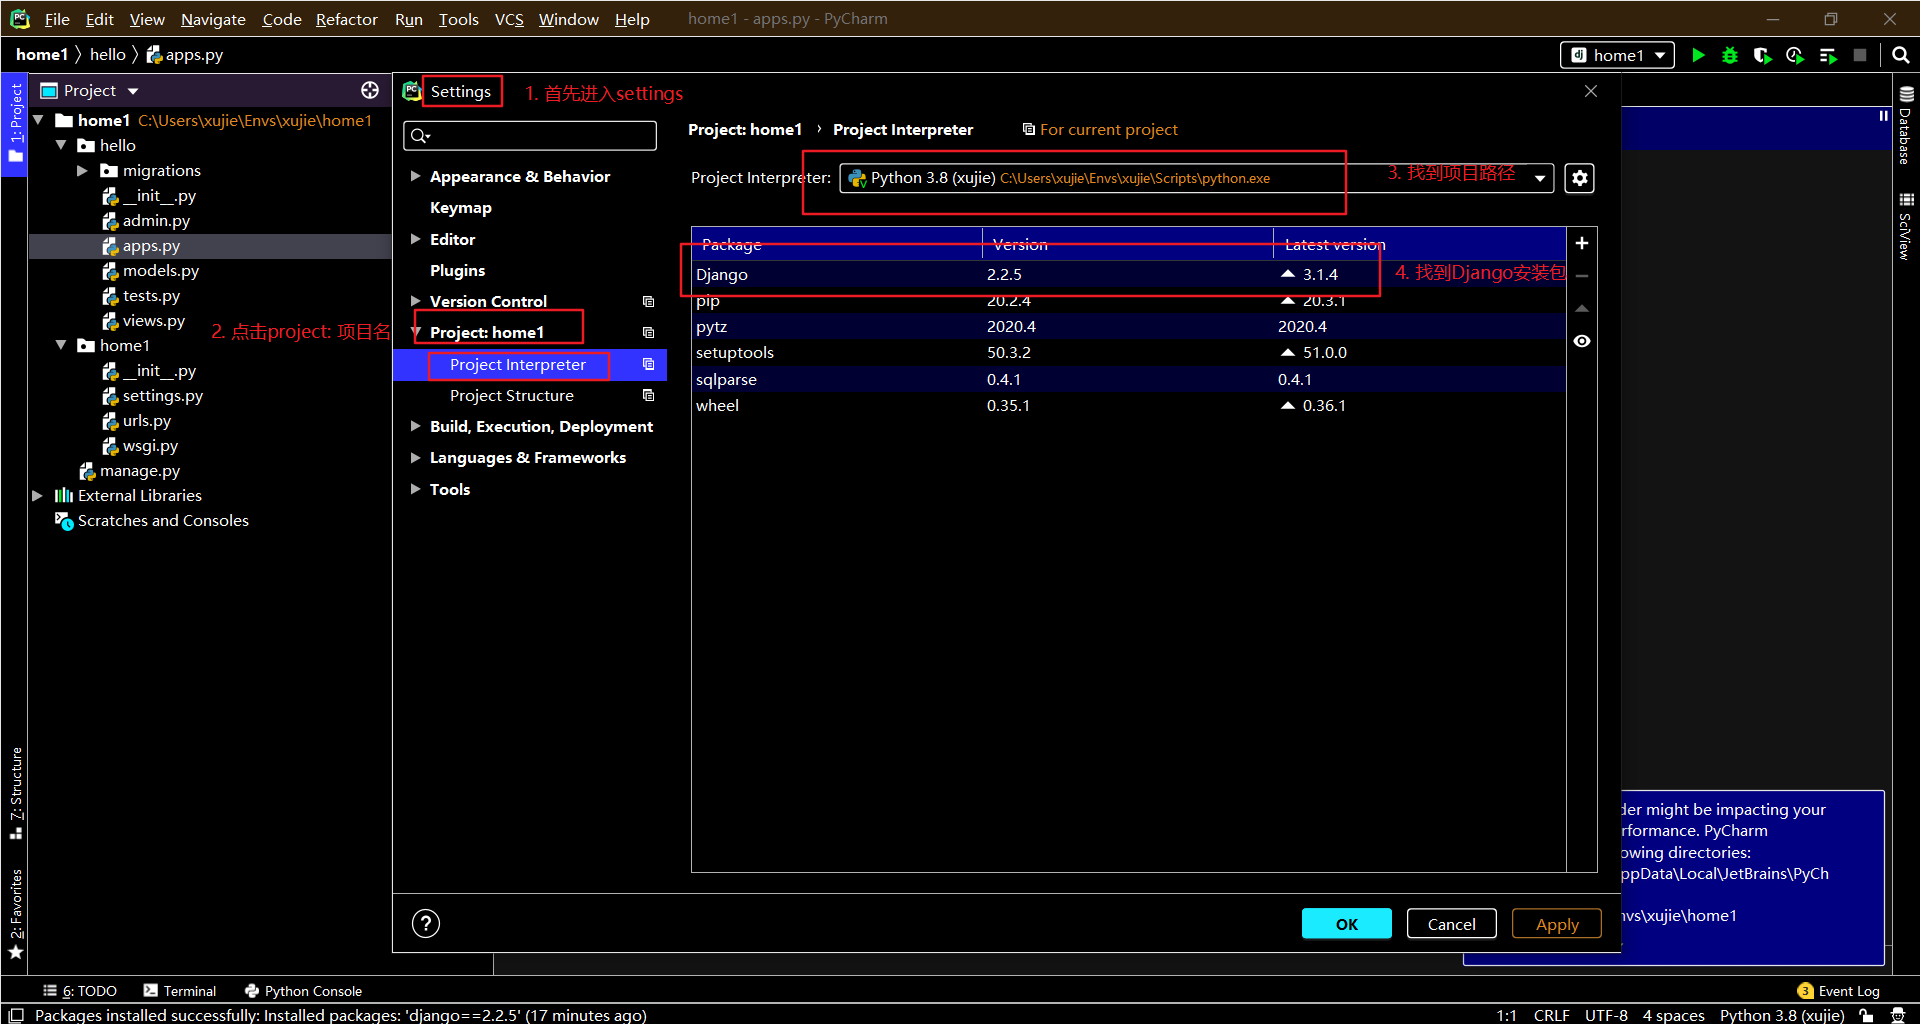Open the Refactor menu

coord(346,19)
